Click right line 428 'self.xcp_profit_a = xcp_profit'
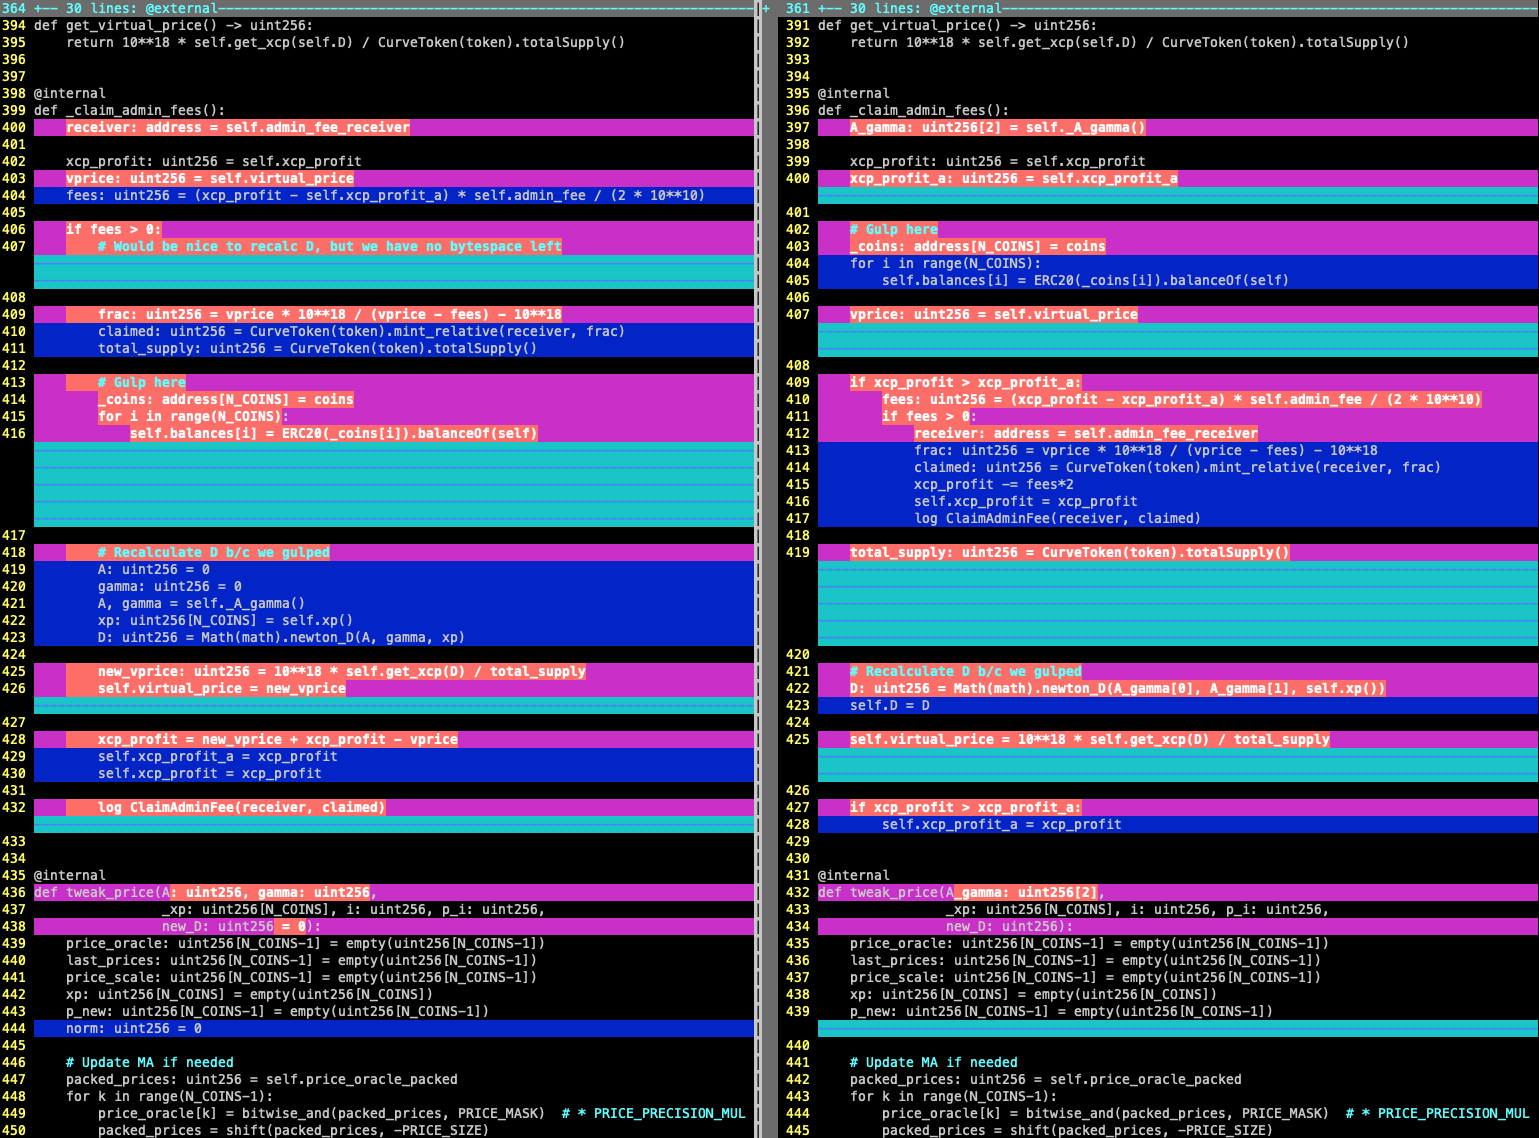Image resolution: width=1539 pixels, height=1138 pixels. coord(1002,824)
